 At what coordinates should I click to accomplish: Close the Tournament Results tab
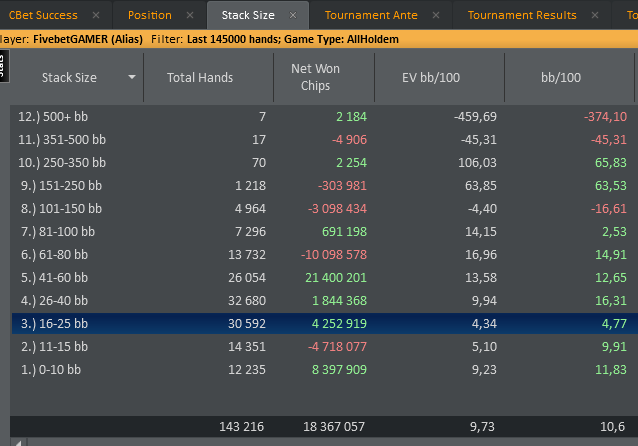(596, 16)
